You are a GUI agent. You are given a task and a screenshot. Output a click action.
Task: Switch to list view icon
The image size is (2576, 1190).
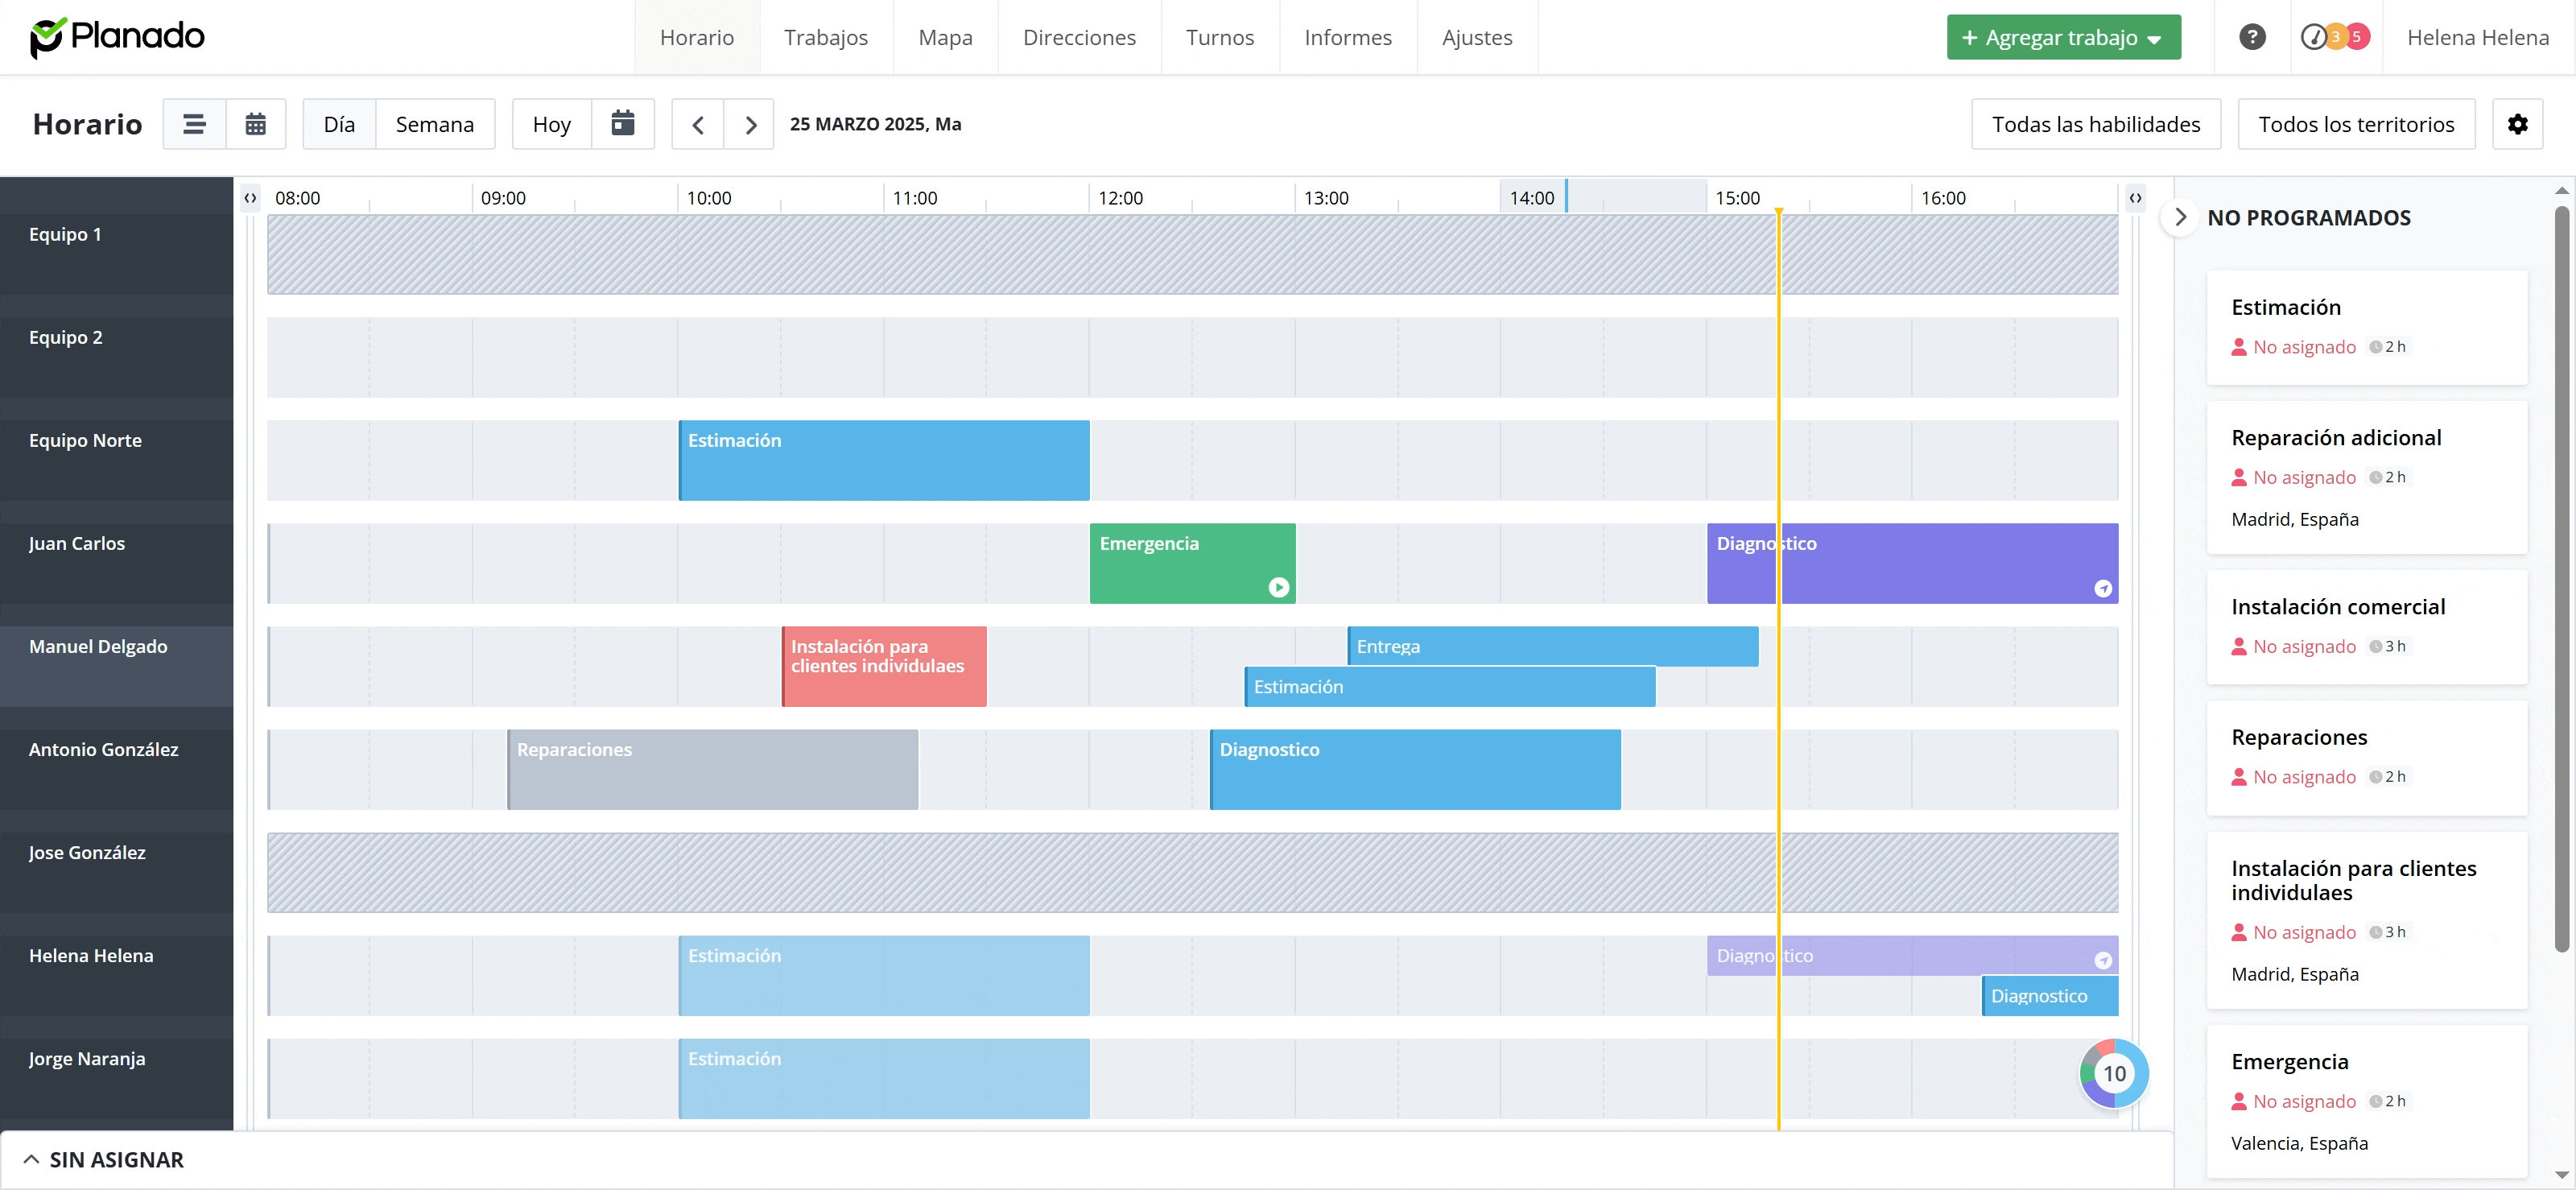[194, 124]
